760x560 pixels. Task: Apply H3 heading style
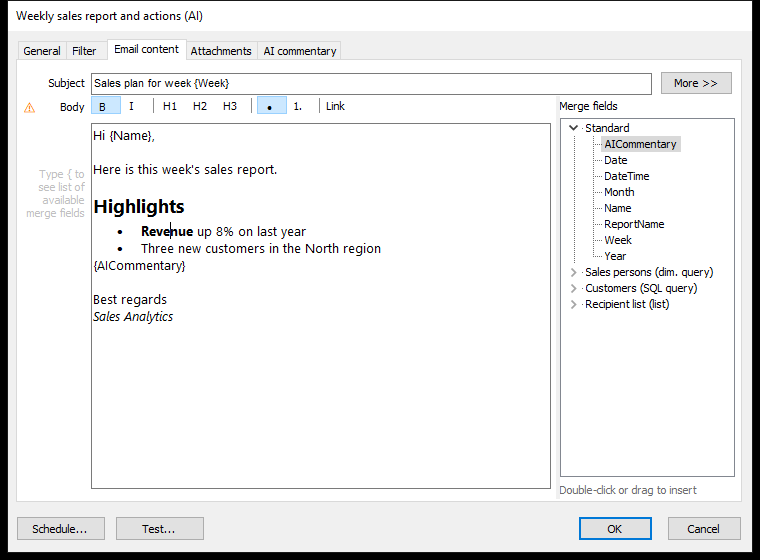pos(230,106)
